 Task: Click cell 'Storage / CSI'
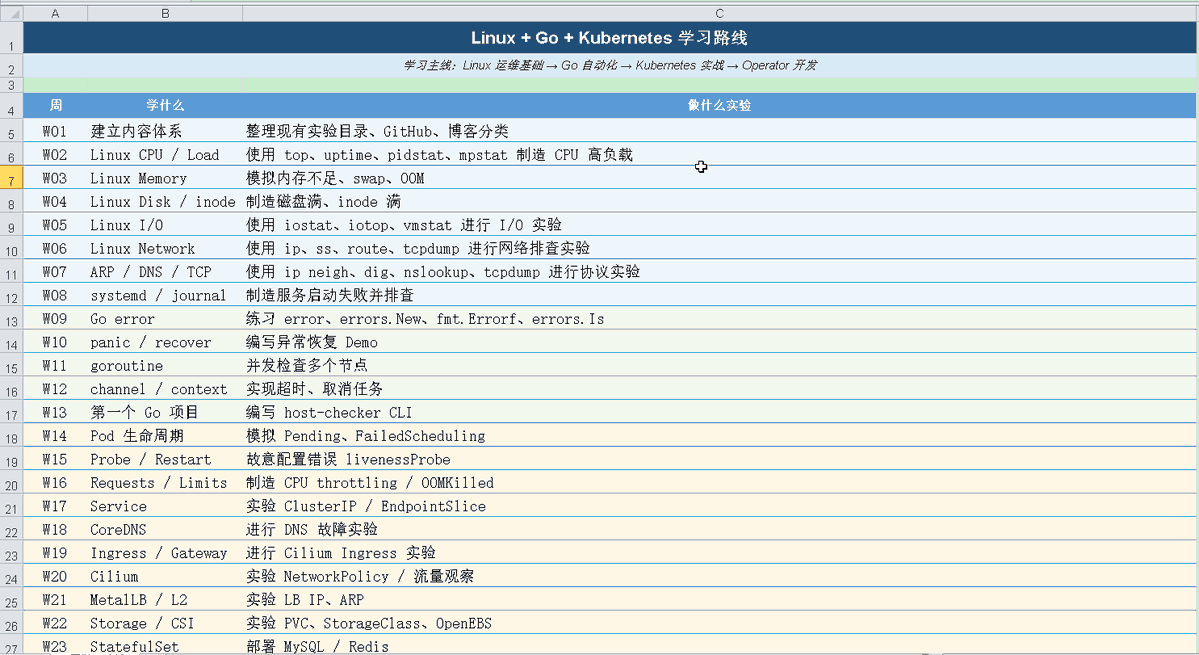pyautogui.click(x=165, y=623)
